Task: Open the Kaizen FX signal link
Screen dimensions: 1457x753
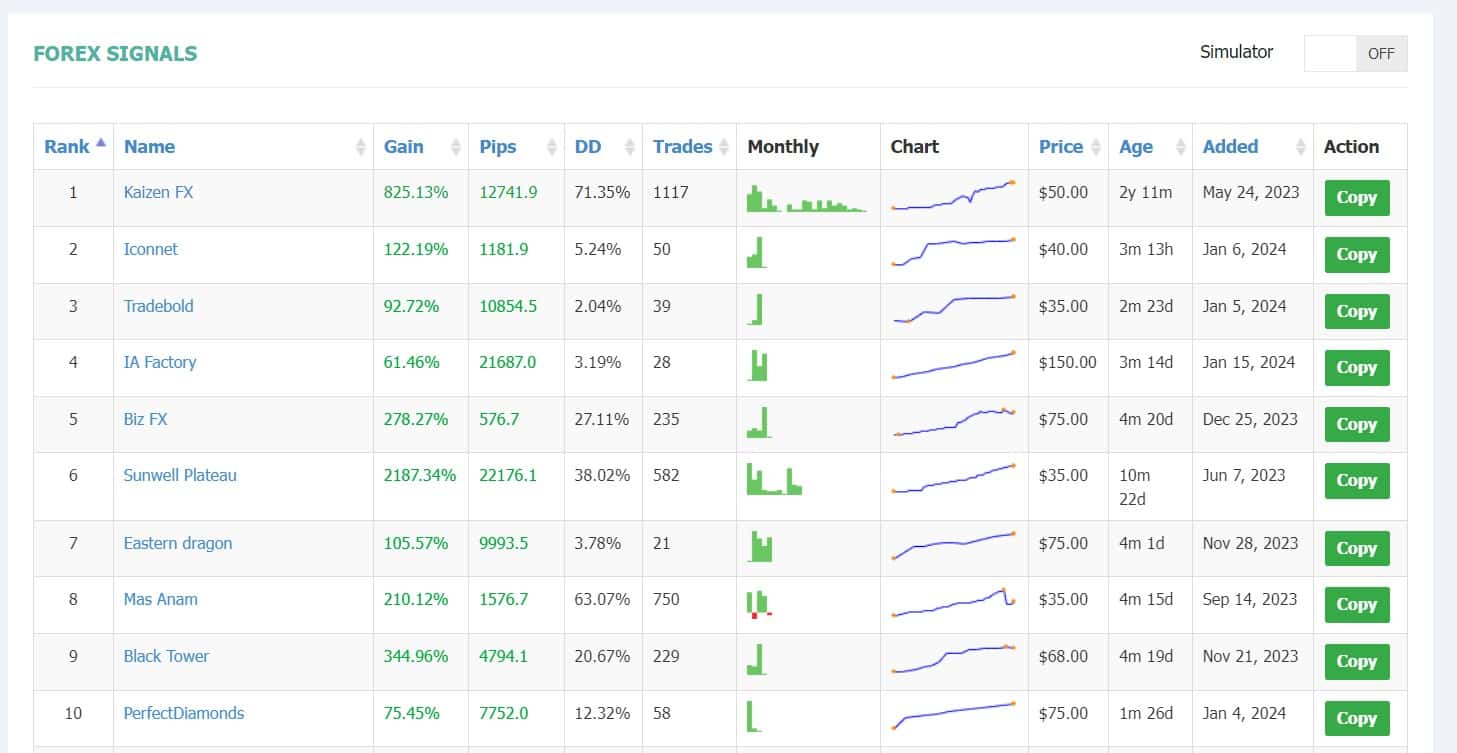Action: click(x=158, y=192)
